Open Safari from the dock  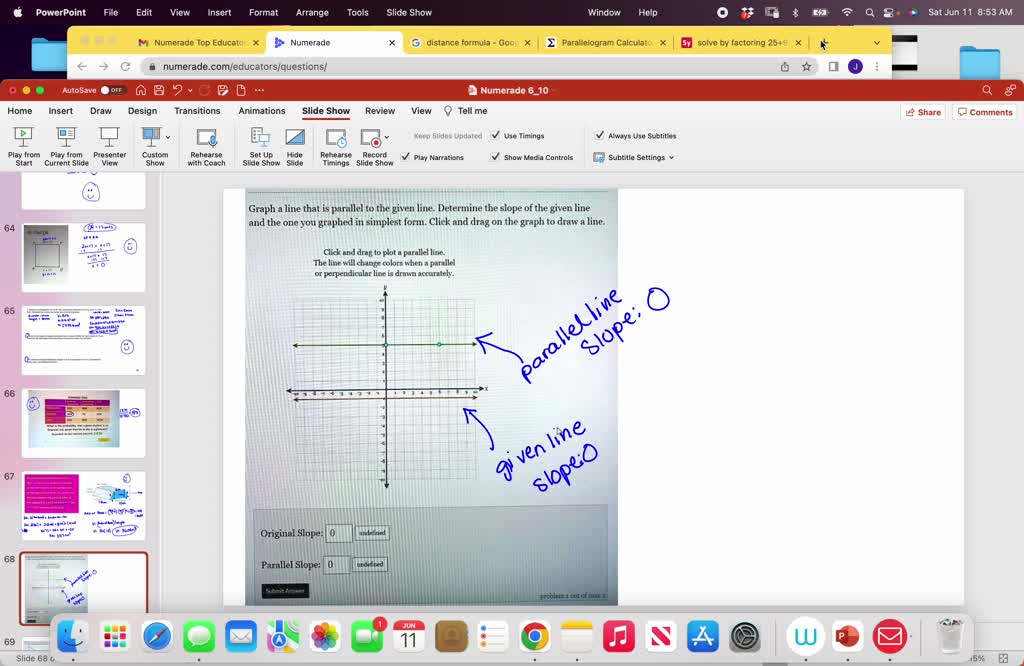click(157, 637)
